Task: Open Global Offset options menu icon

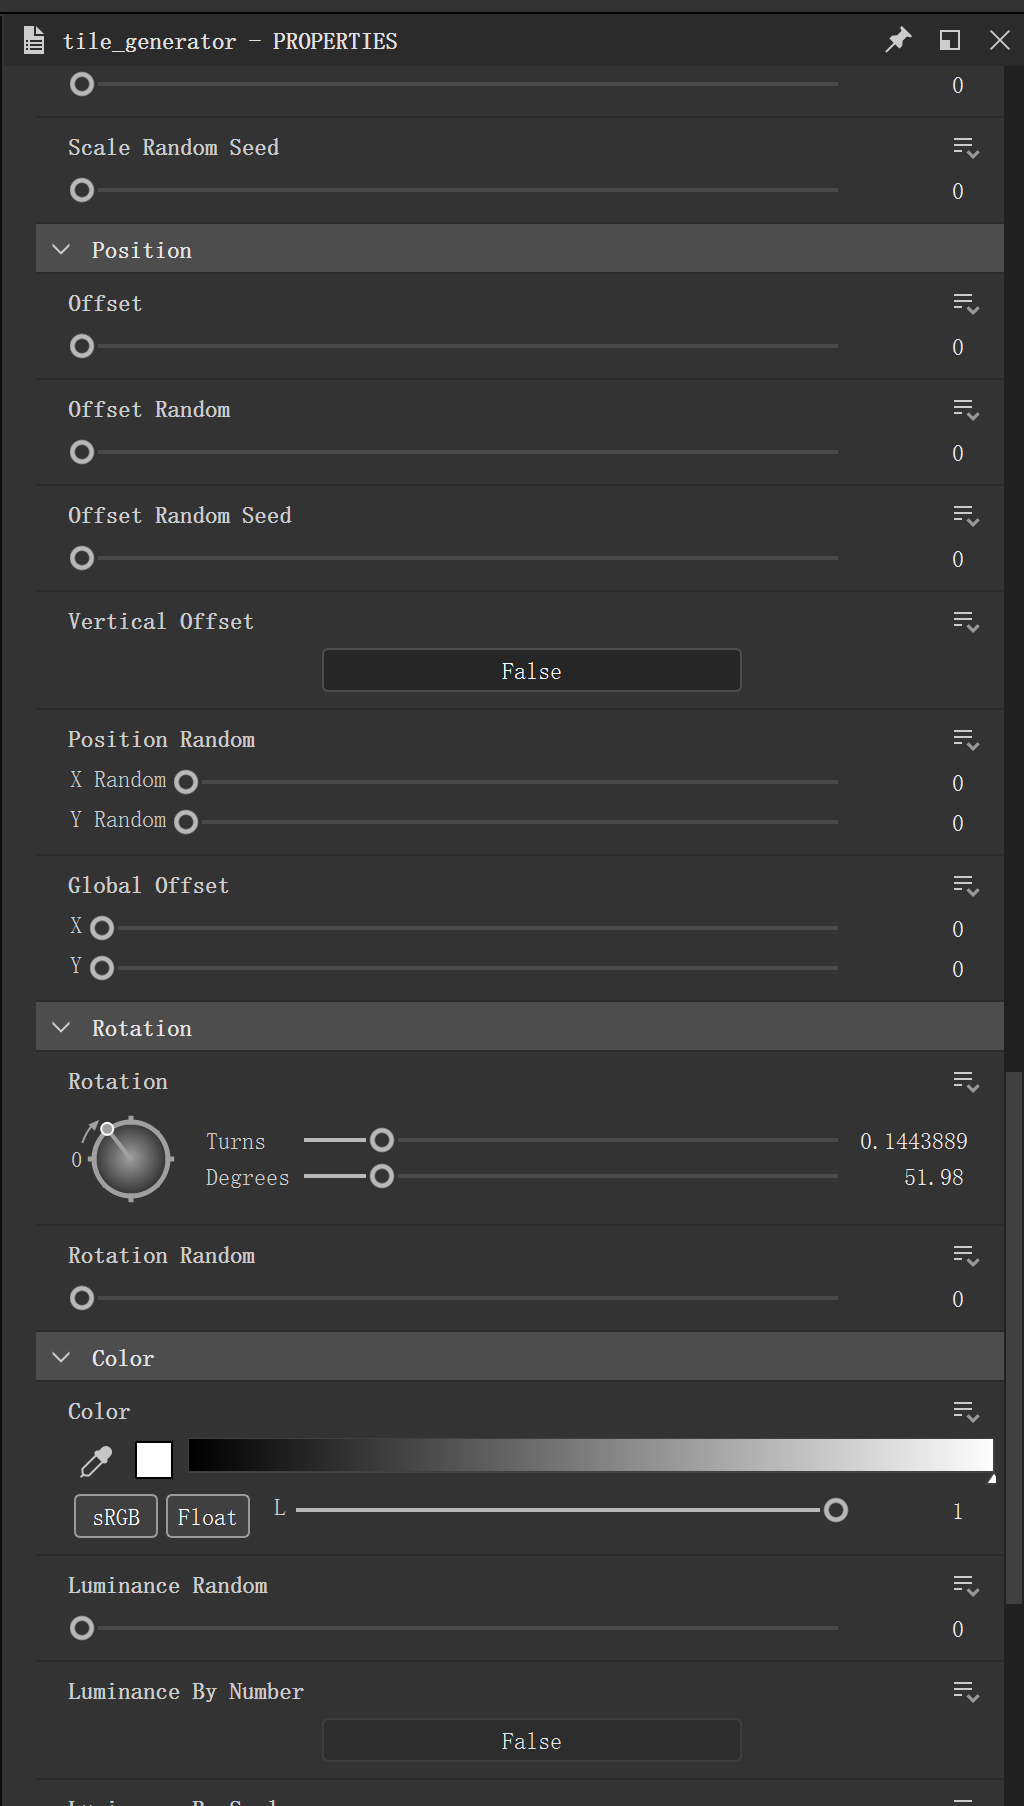Action: click(965, 885)
